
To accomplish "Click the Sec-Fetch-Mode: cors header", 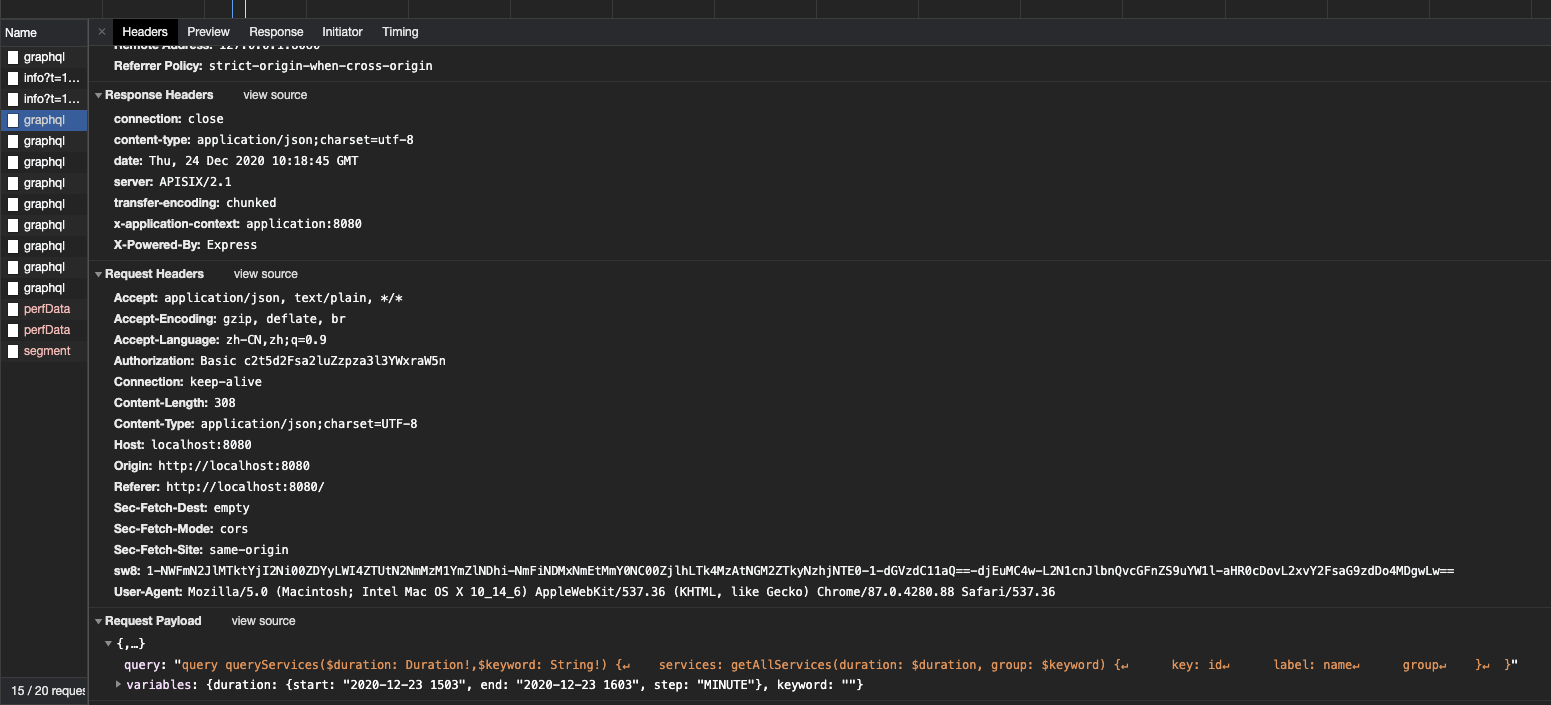I will 181,529.
